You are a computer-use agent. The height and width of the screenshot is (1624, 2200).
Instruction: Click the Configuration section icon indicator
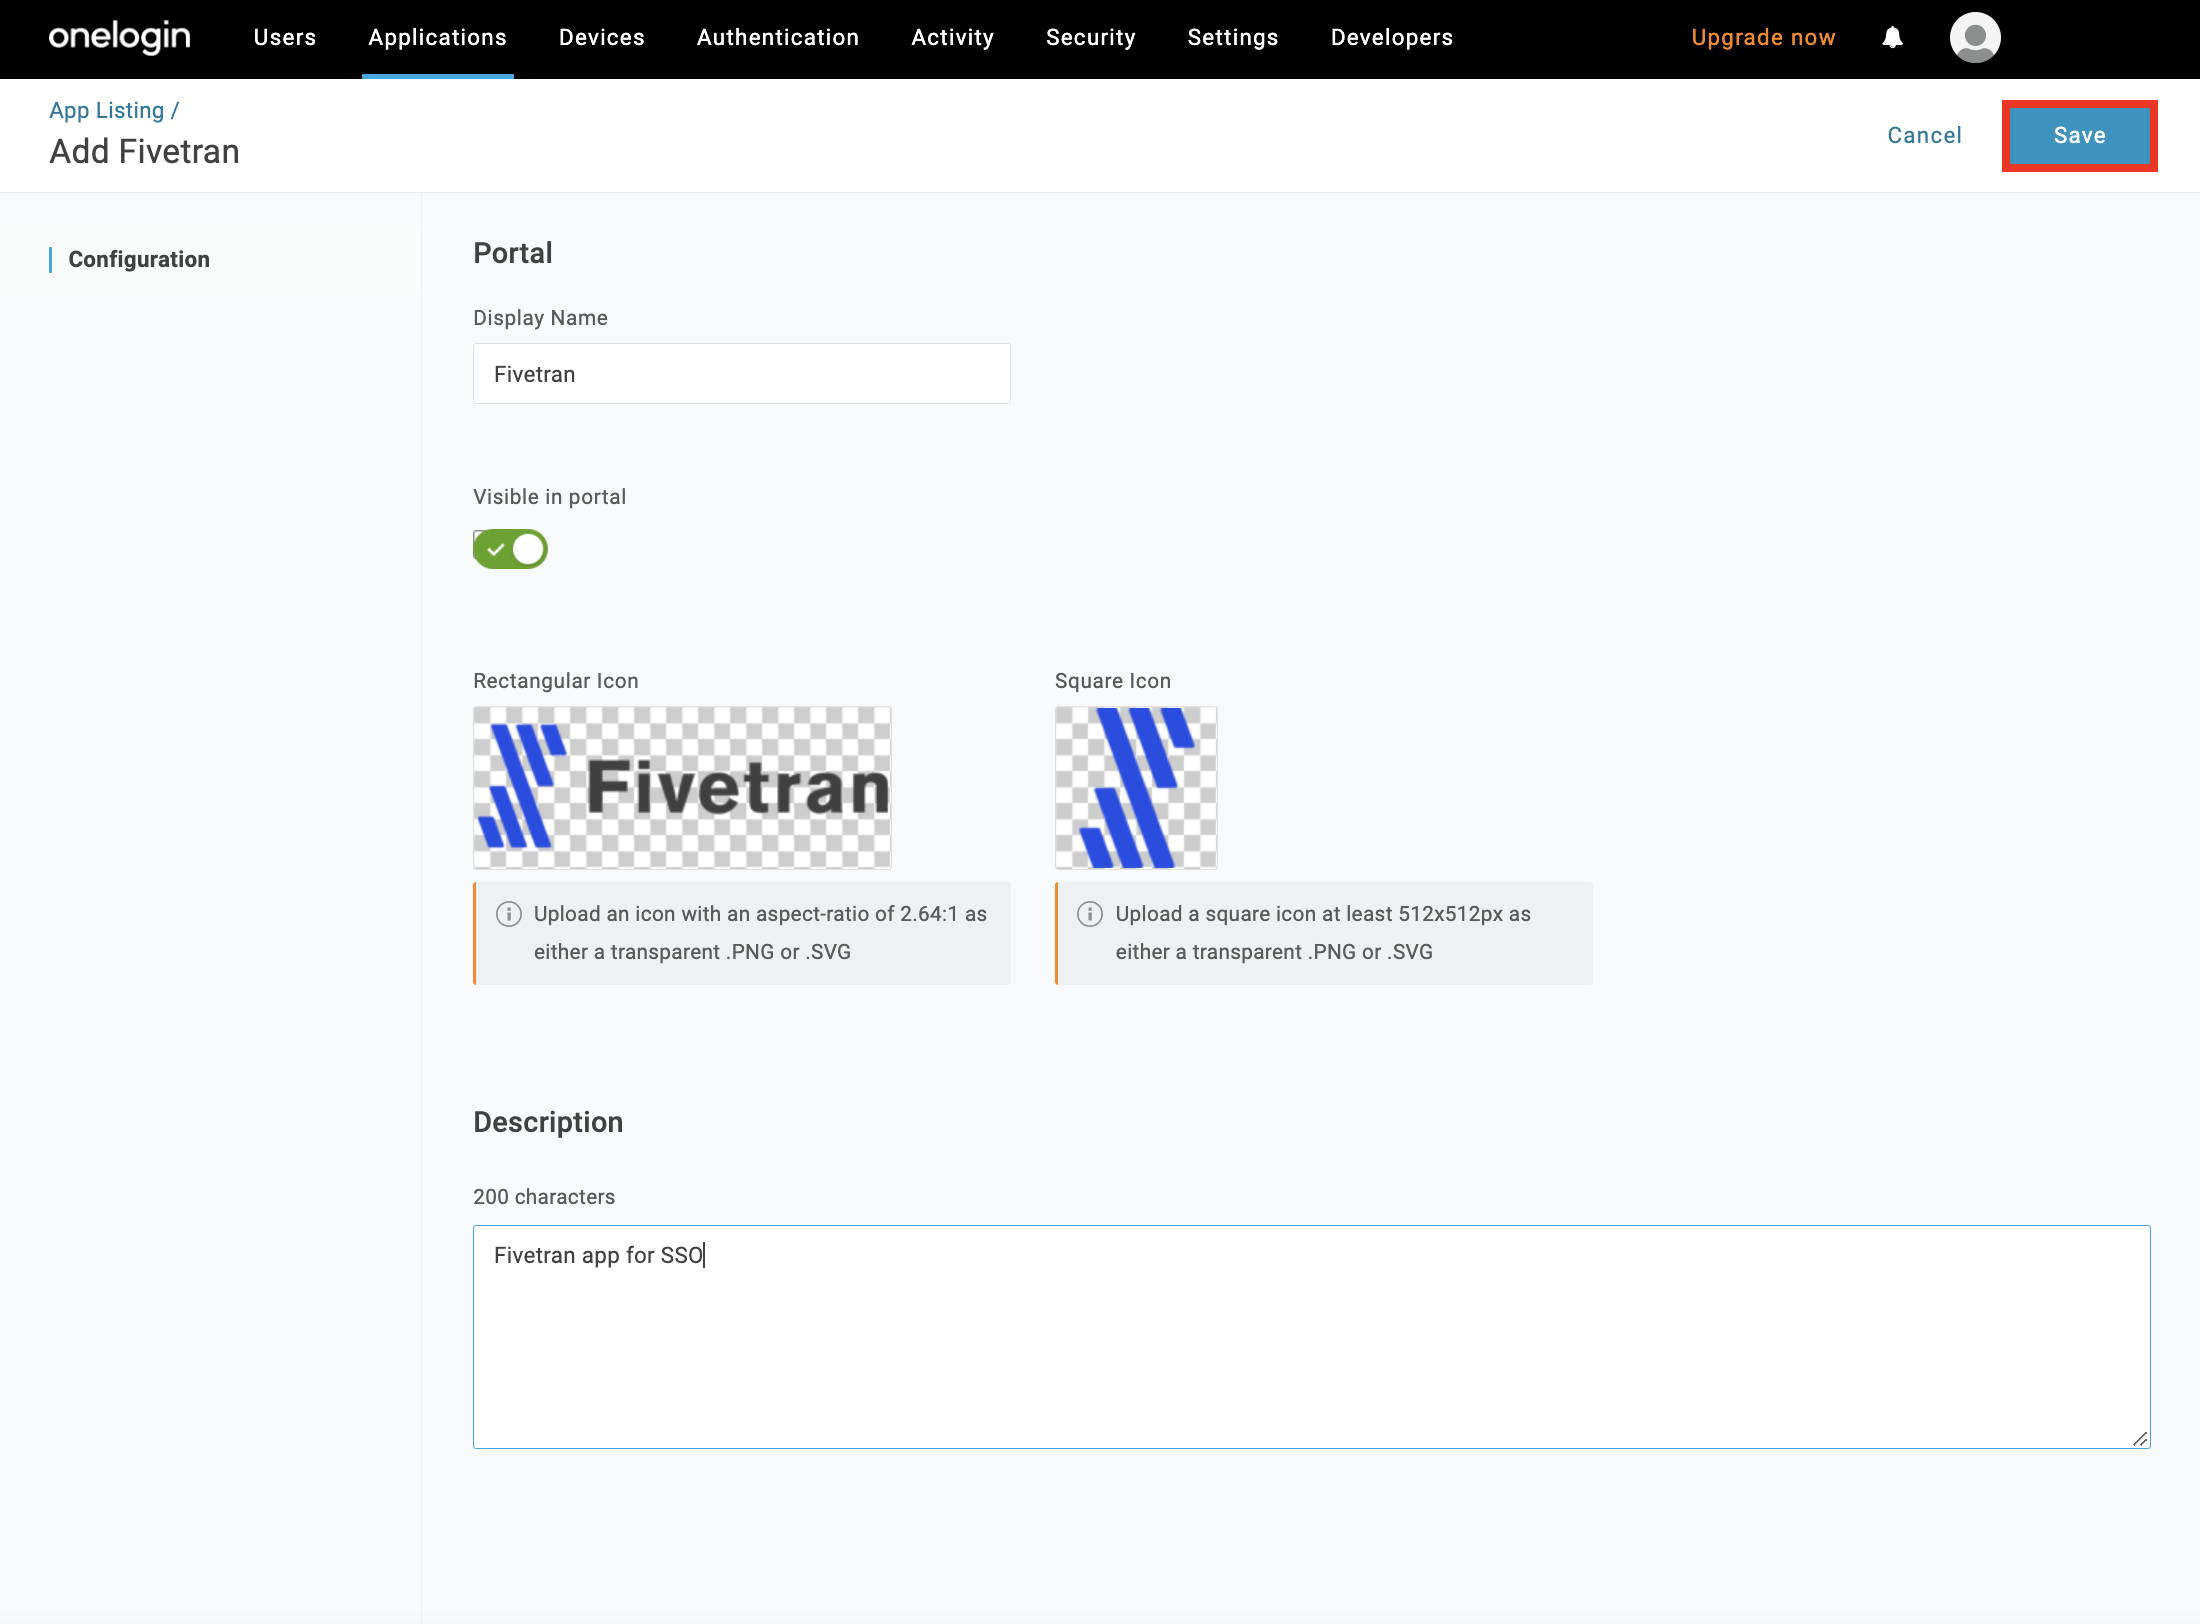(50, 260)
